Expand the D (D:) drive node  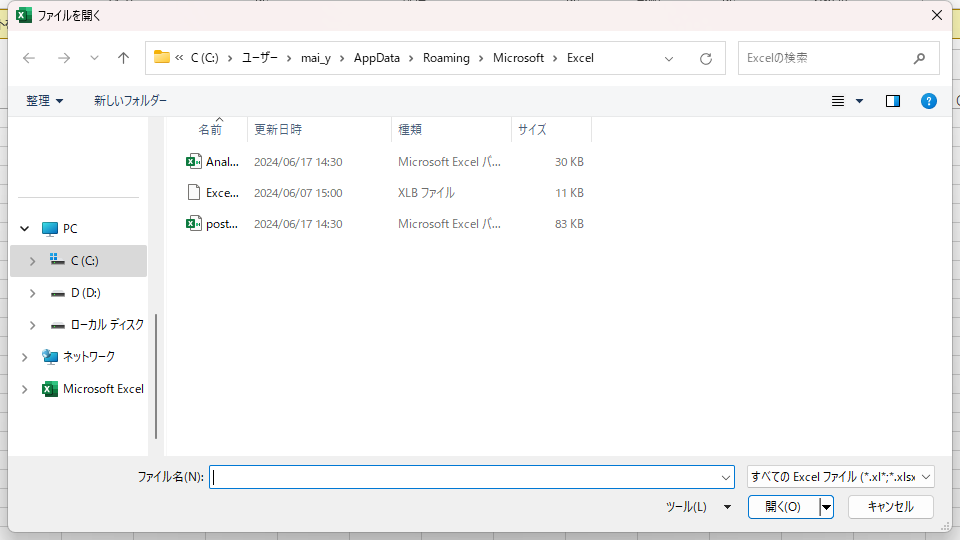(32, 293)
